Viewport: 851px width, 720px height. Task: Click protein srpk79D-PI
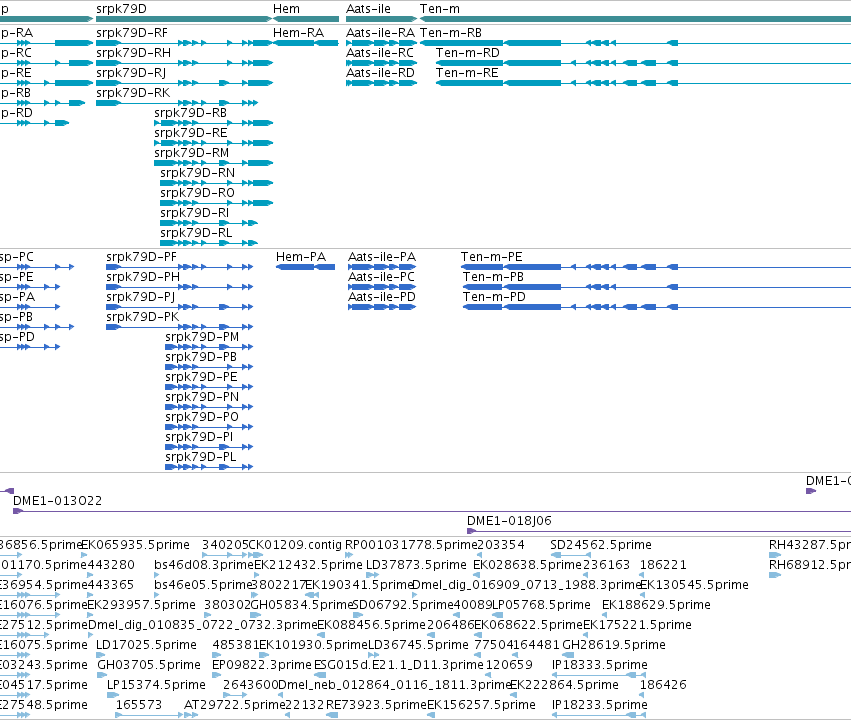pos(199,438)
